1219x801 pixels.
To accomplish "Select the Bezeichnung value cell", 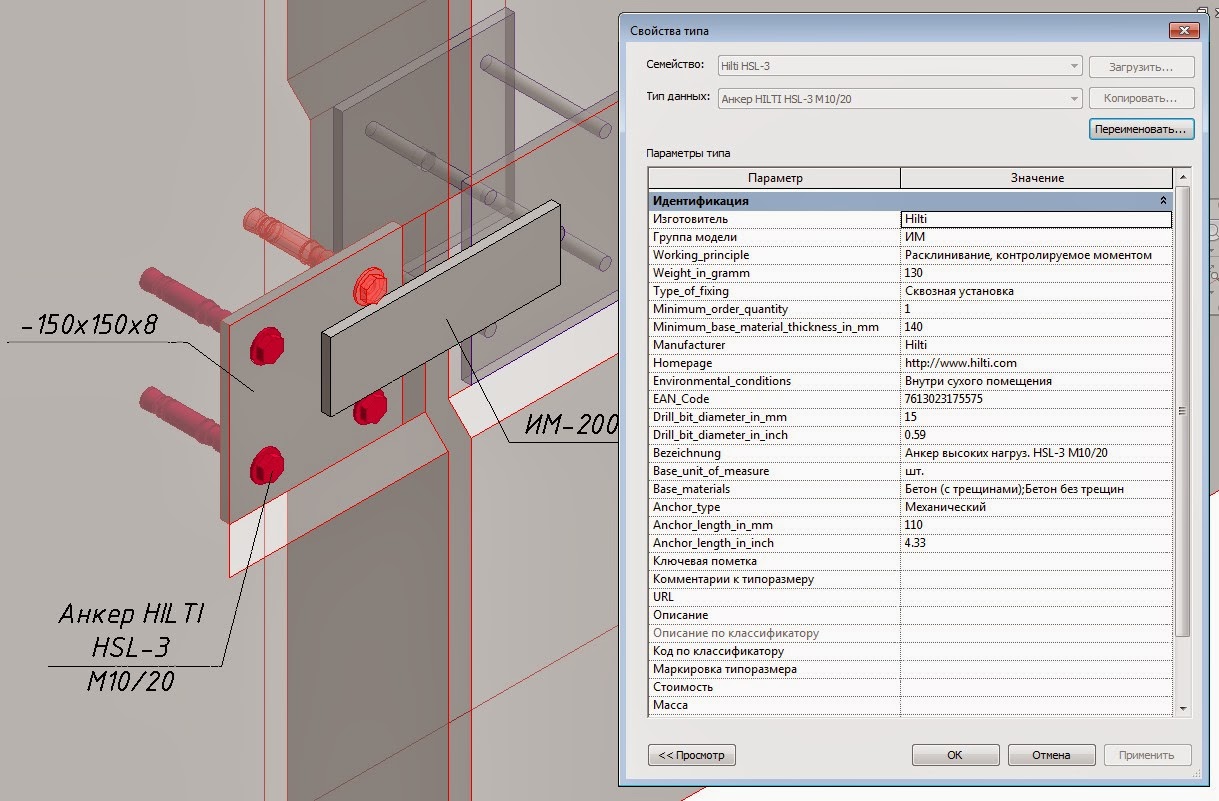I will pos(1036,453).
